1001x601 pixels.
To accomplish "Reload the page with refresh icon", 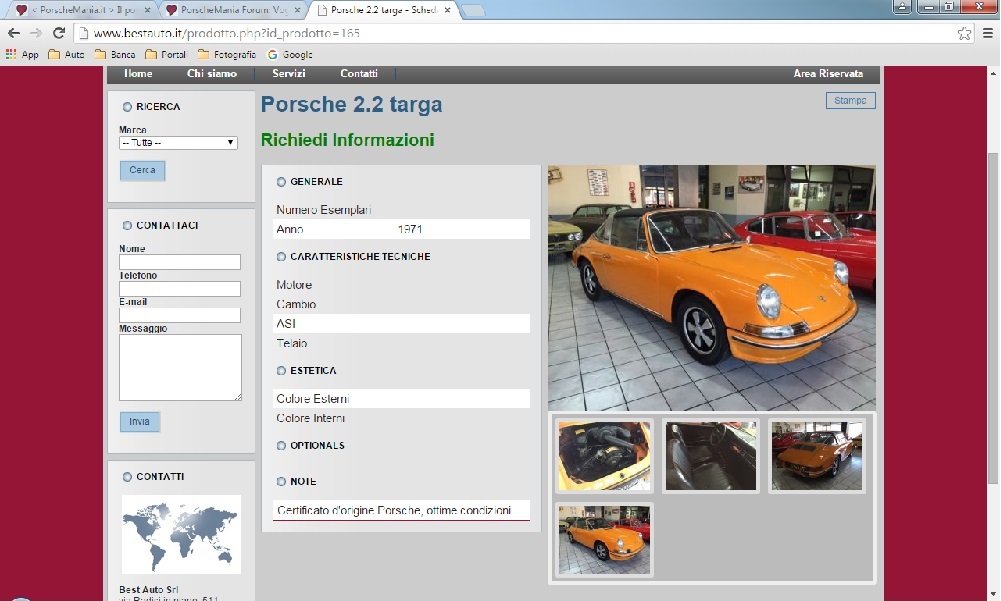I will click(x=59, y=33).
